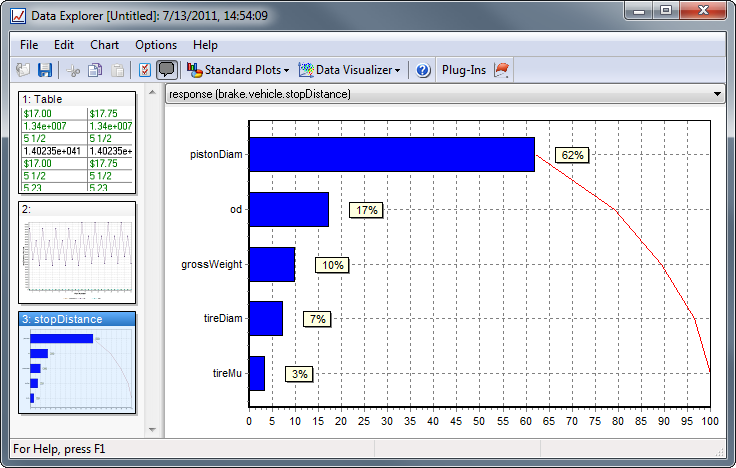Click the blue pistonDiam bar
This screenshot has height=468, width=736.
tap(390, 155)
